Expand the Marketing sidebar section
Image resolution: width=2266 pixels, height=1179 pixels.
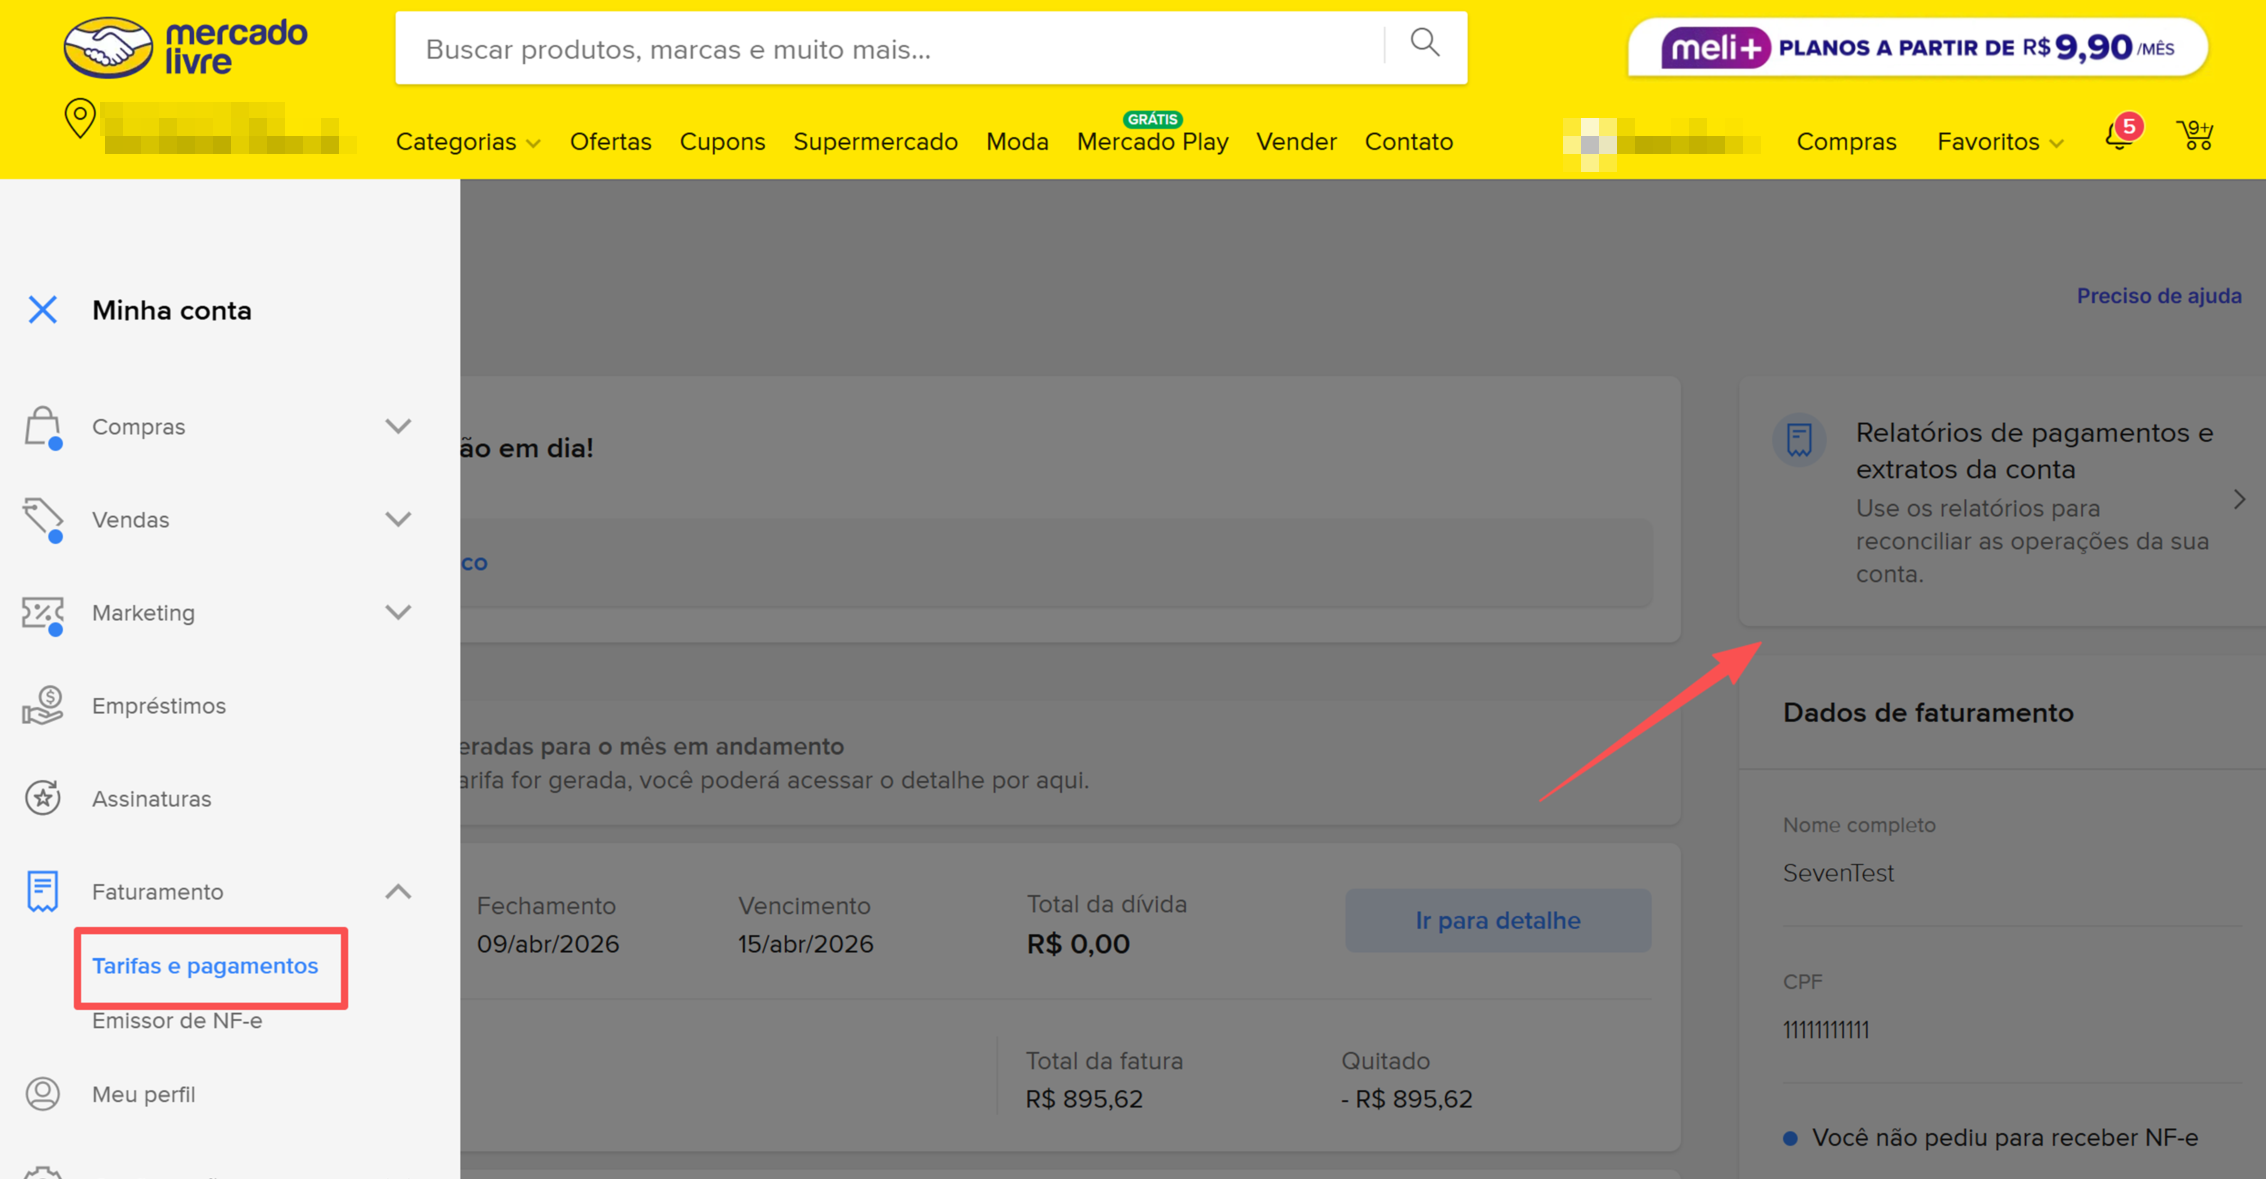coord(398,612)
